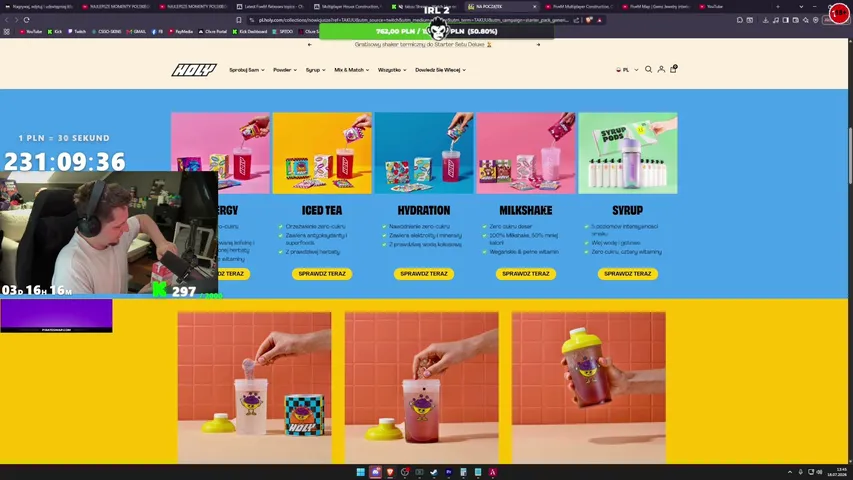This screenshot has height=480, width=853.
Task: Open the GMAIL bookmark
Action: pos(136,32)
